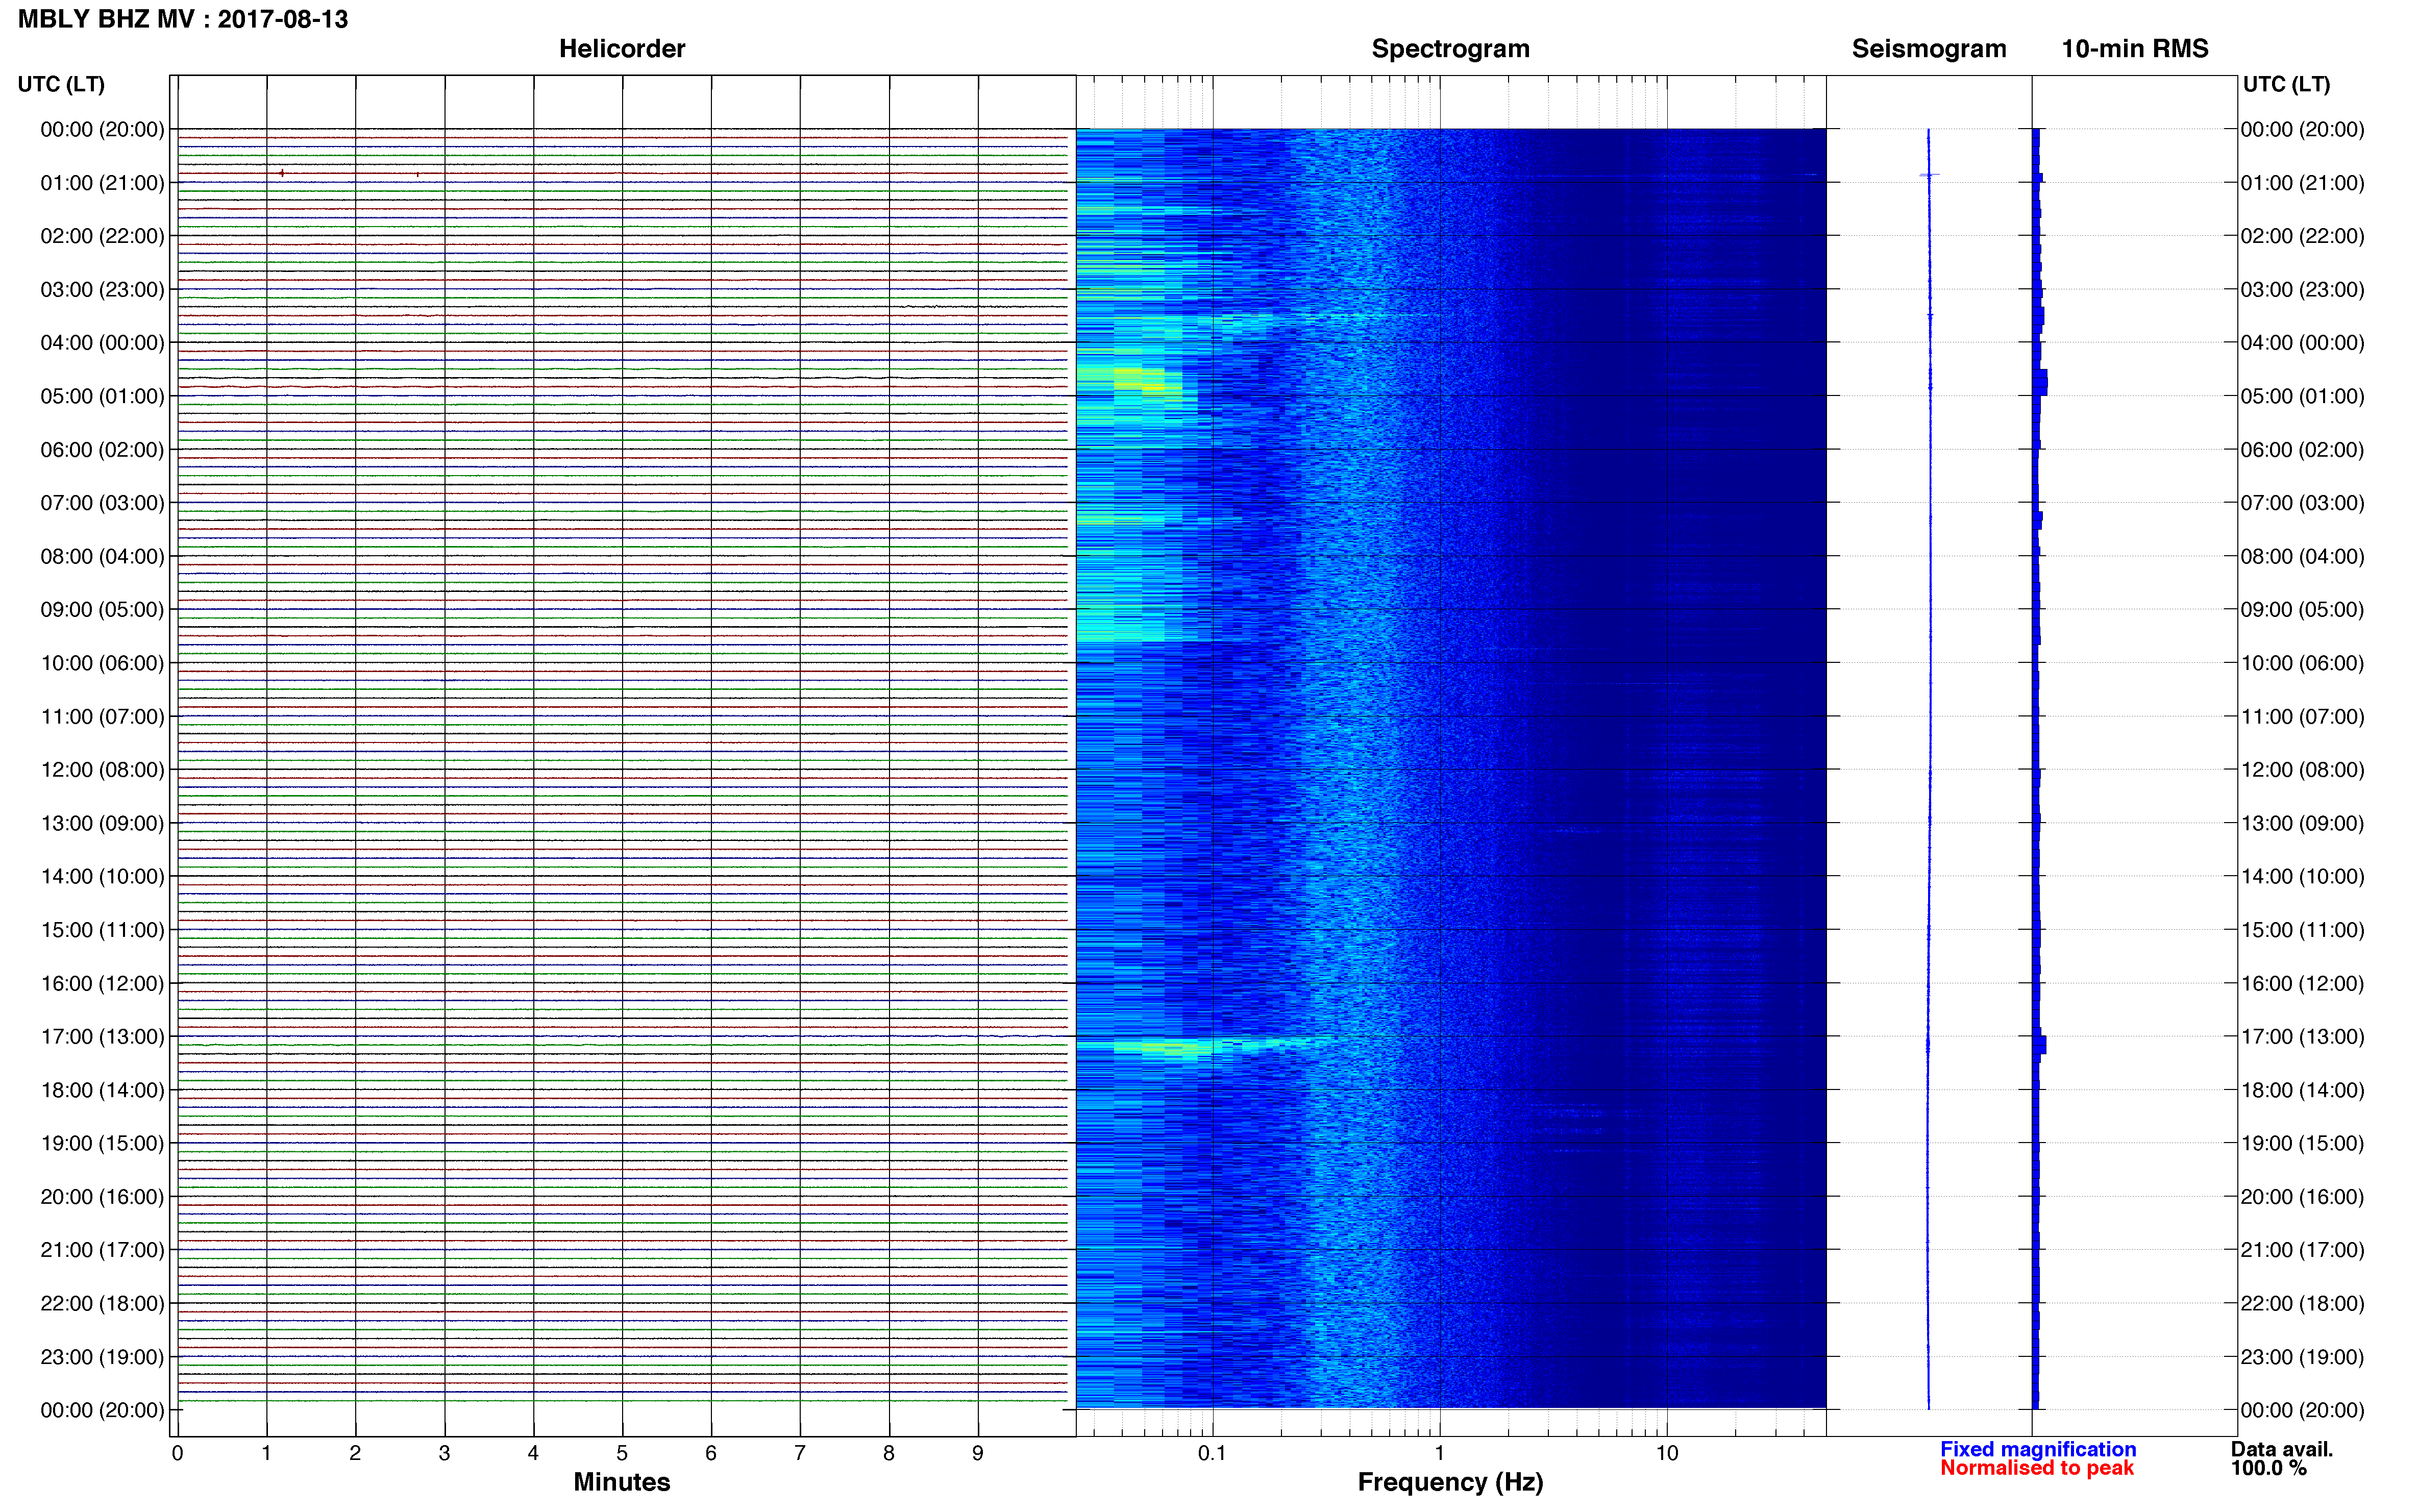Screen dimensions: 2419x1512
Task: Click the '10-min RMS' panel heading
Action: (2135, 49)
